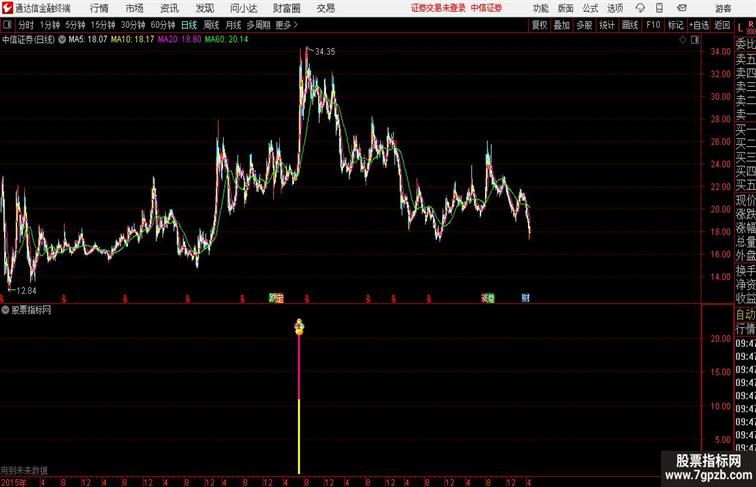Open the 选项 menu
The height and width of the screenshot is (487, 756).
[615, 8]
